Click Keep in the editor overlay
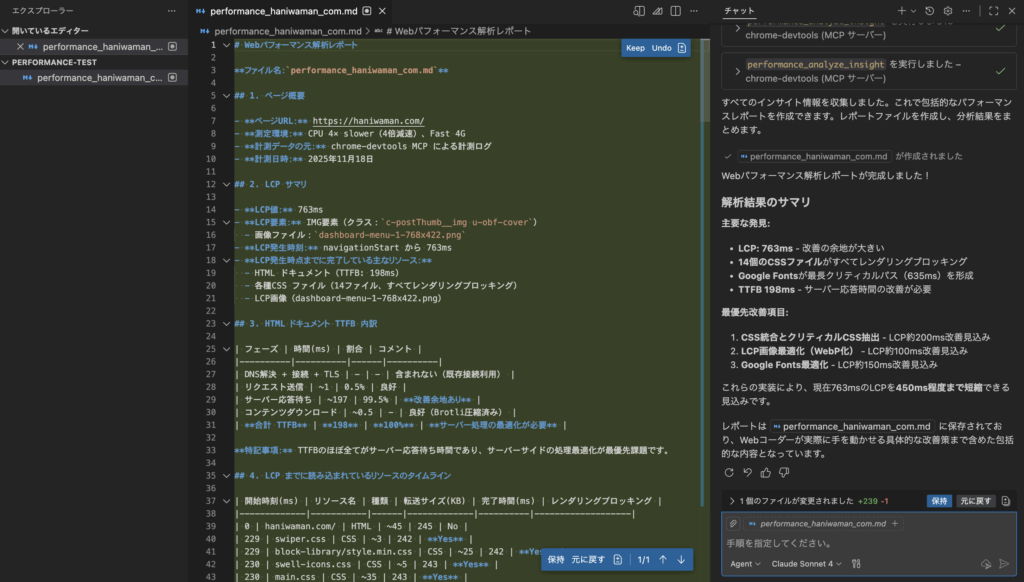This screenshot has width=1024, height=582. click(x=635, y=48)
